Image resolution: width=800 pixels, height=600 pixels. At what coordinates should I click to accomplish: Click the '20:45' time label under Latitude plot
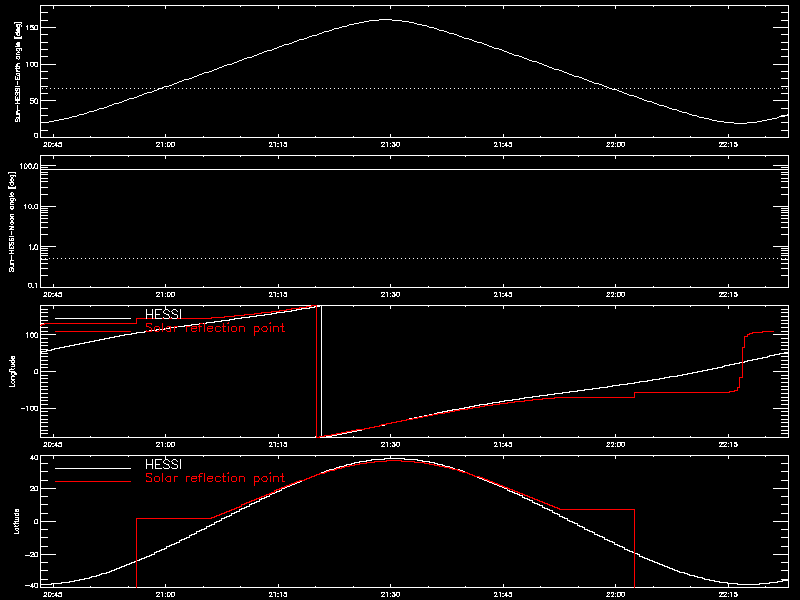53,594
